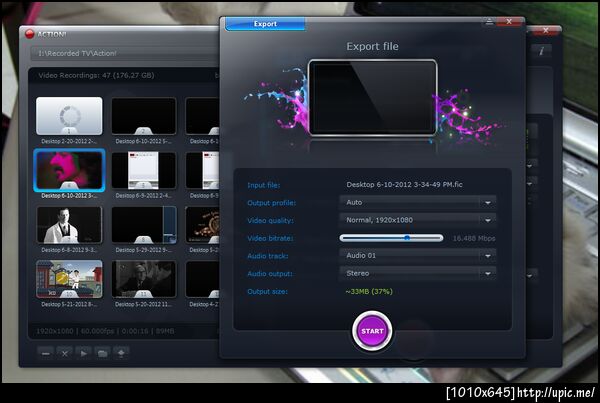Click the upload arrow icon in bottom toolbar
The width and height of the screenshot is (600, 403).
121,353
